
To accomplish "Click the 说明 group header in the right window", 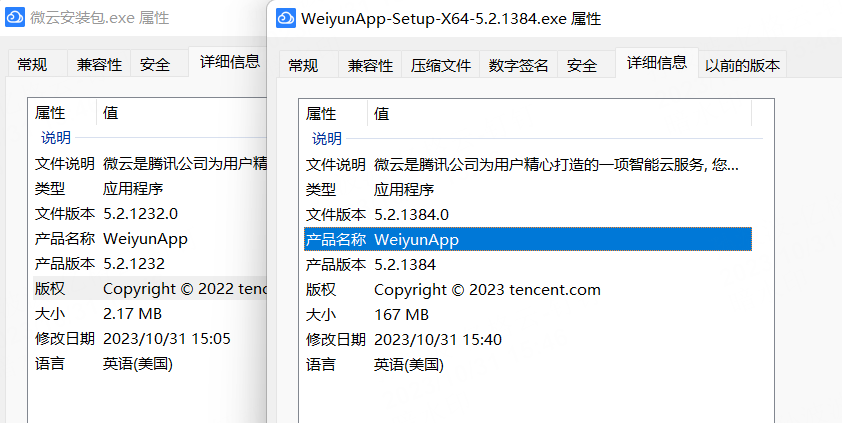I will click(x=327, y=139).
